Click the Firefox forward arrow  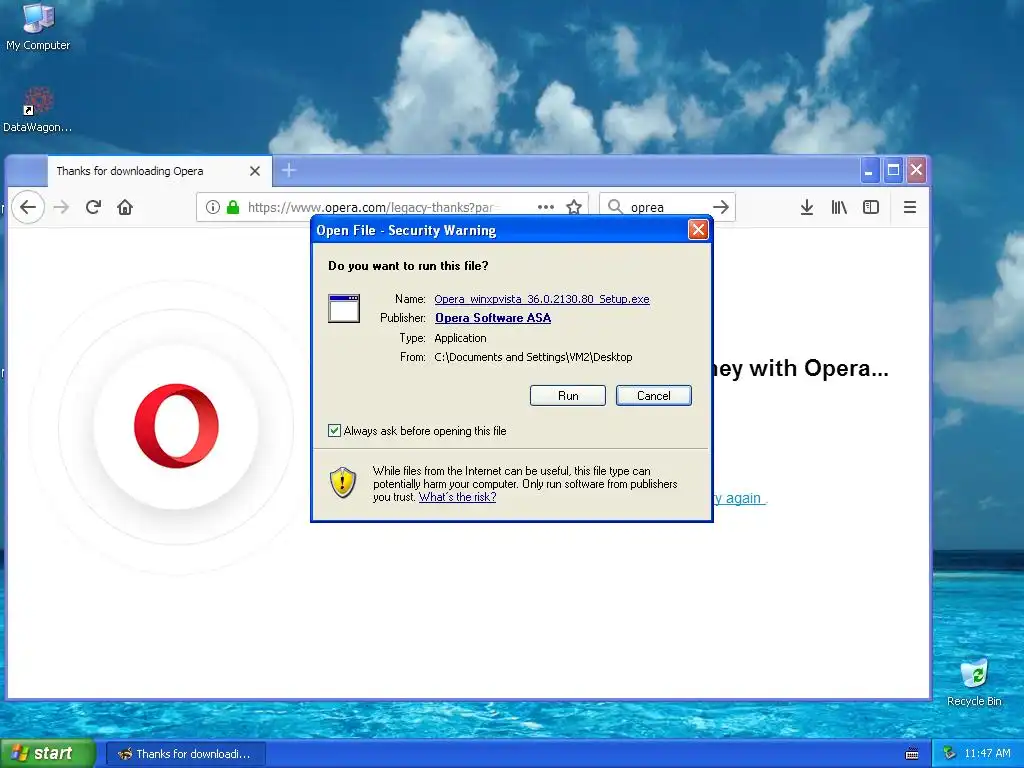[x=61, y=207]
